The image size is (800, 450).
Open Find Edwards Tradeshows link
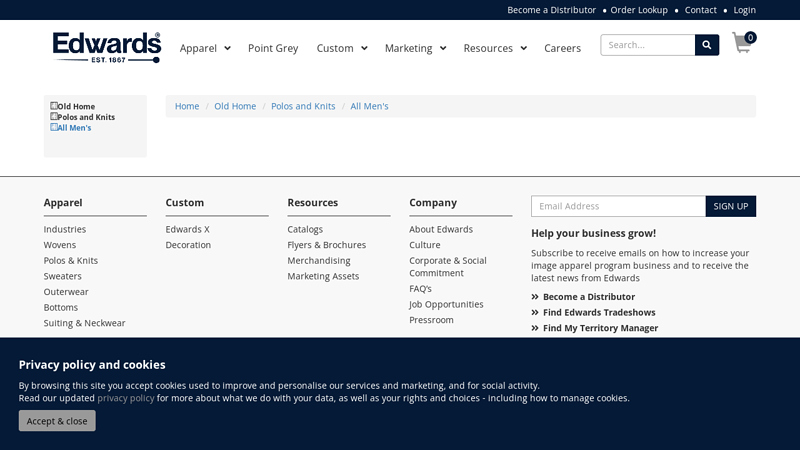pos(593,312)
